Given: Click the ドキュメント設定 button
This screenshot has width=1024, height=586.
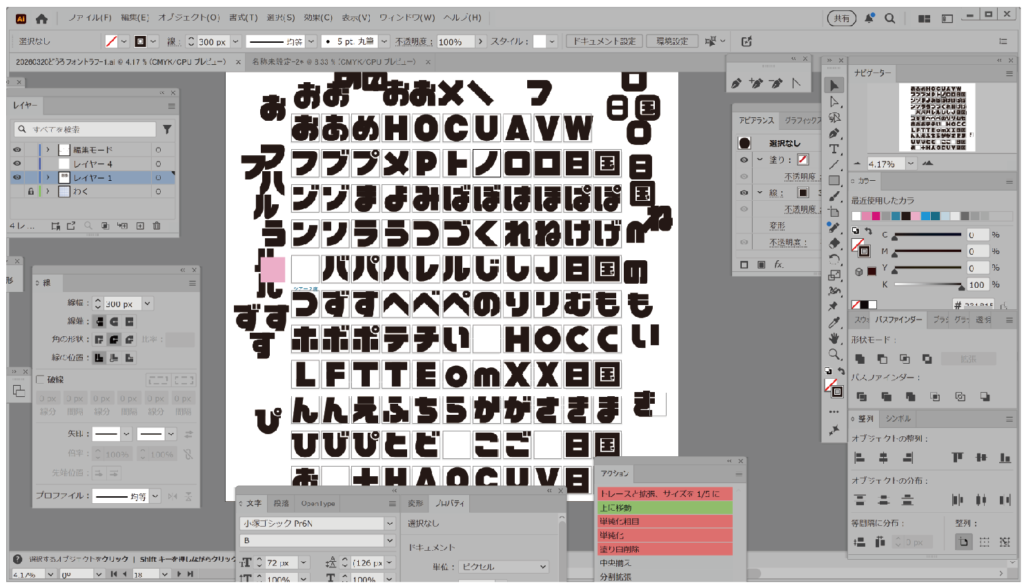Looking at the screenshot, I should [601, 42].
